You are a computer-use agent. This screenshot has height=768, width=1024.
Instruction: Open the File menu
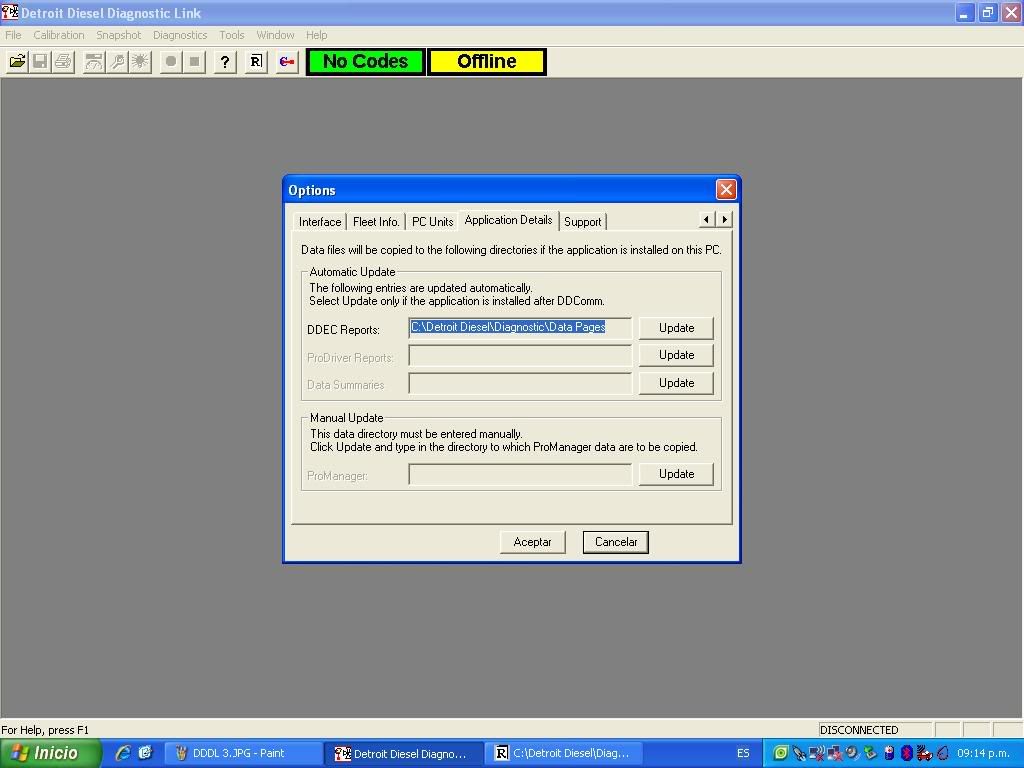point(13,35)
